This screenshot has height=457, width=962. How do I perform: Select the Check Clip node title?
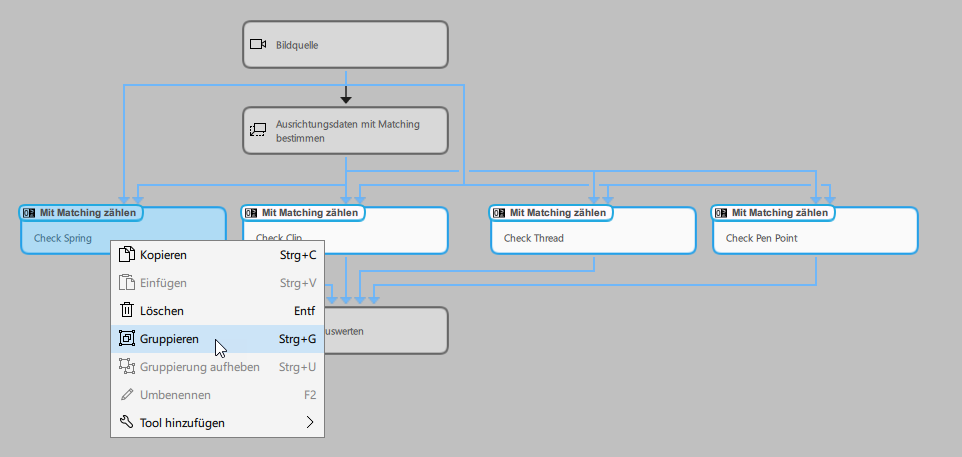click(308, 213)
